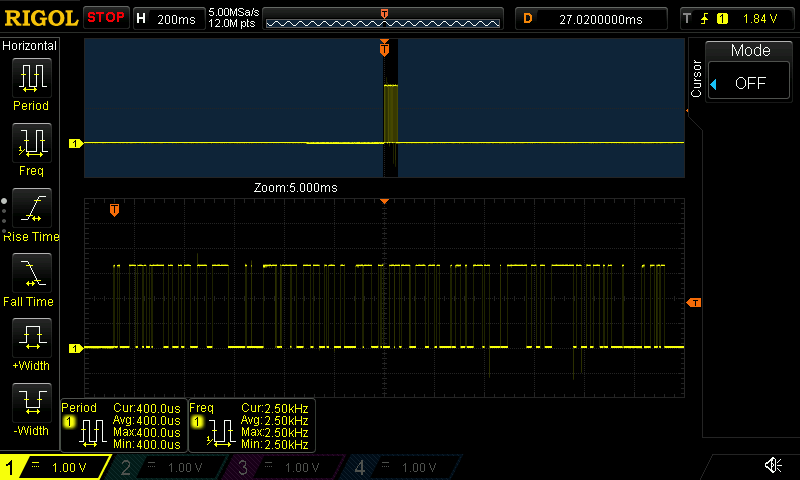Click the zoomed region highlight in overview
The image size is (800, 480).
pyautogui.click(x=390, y=108)
